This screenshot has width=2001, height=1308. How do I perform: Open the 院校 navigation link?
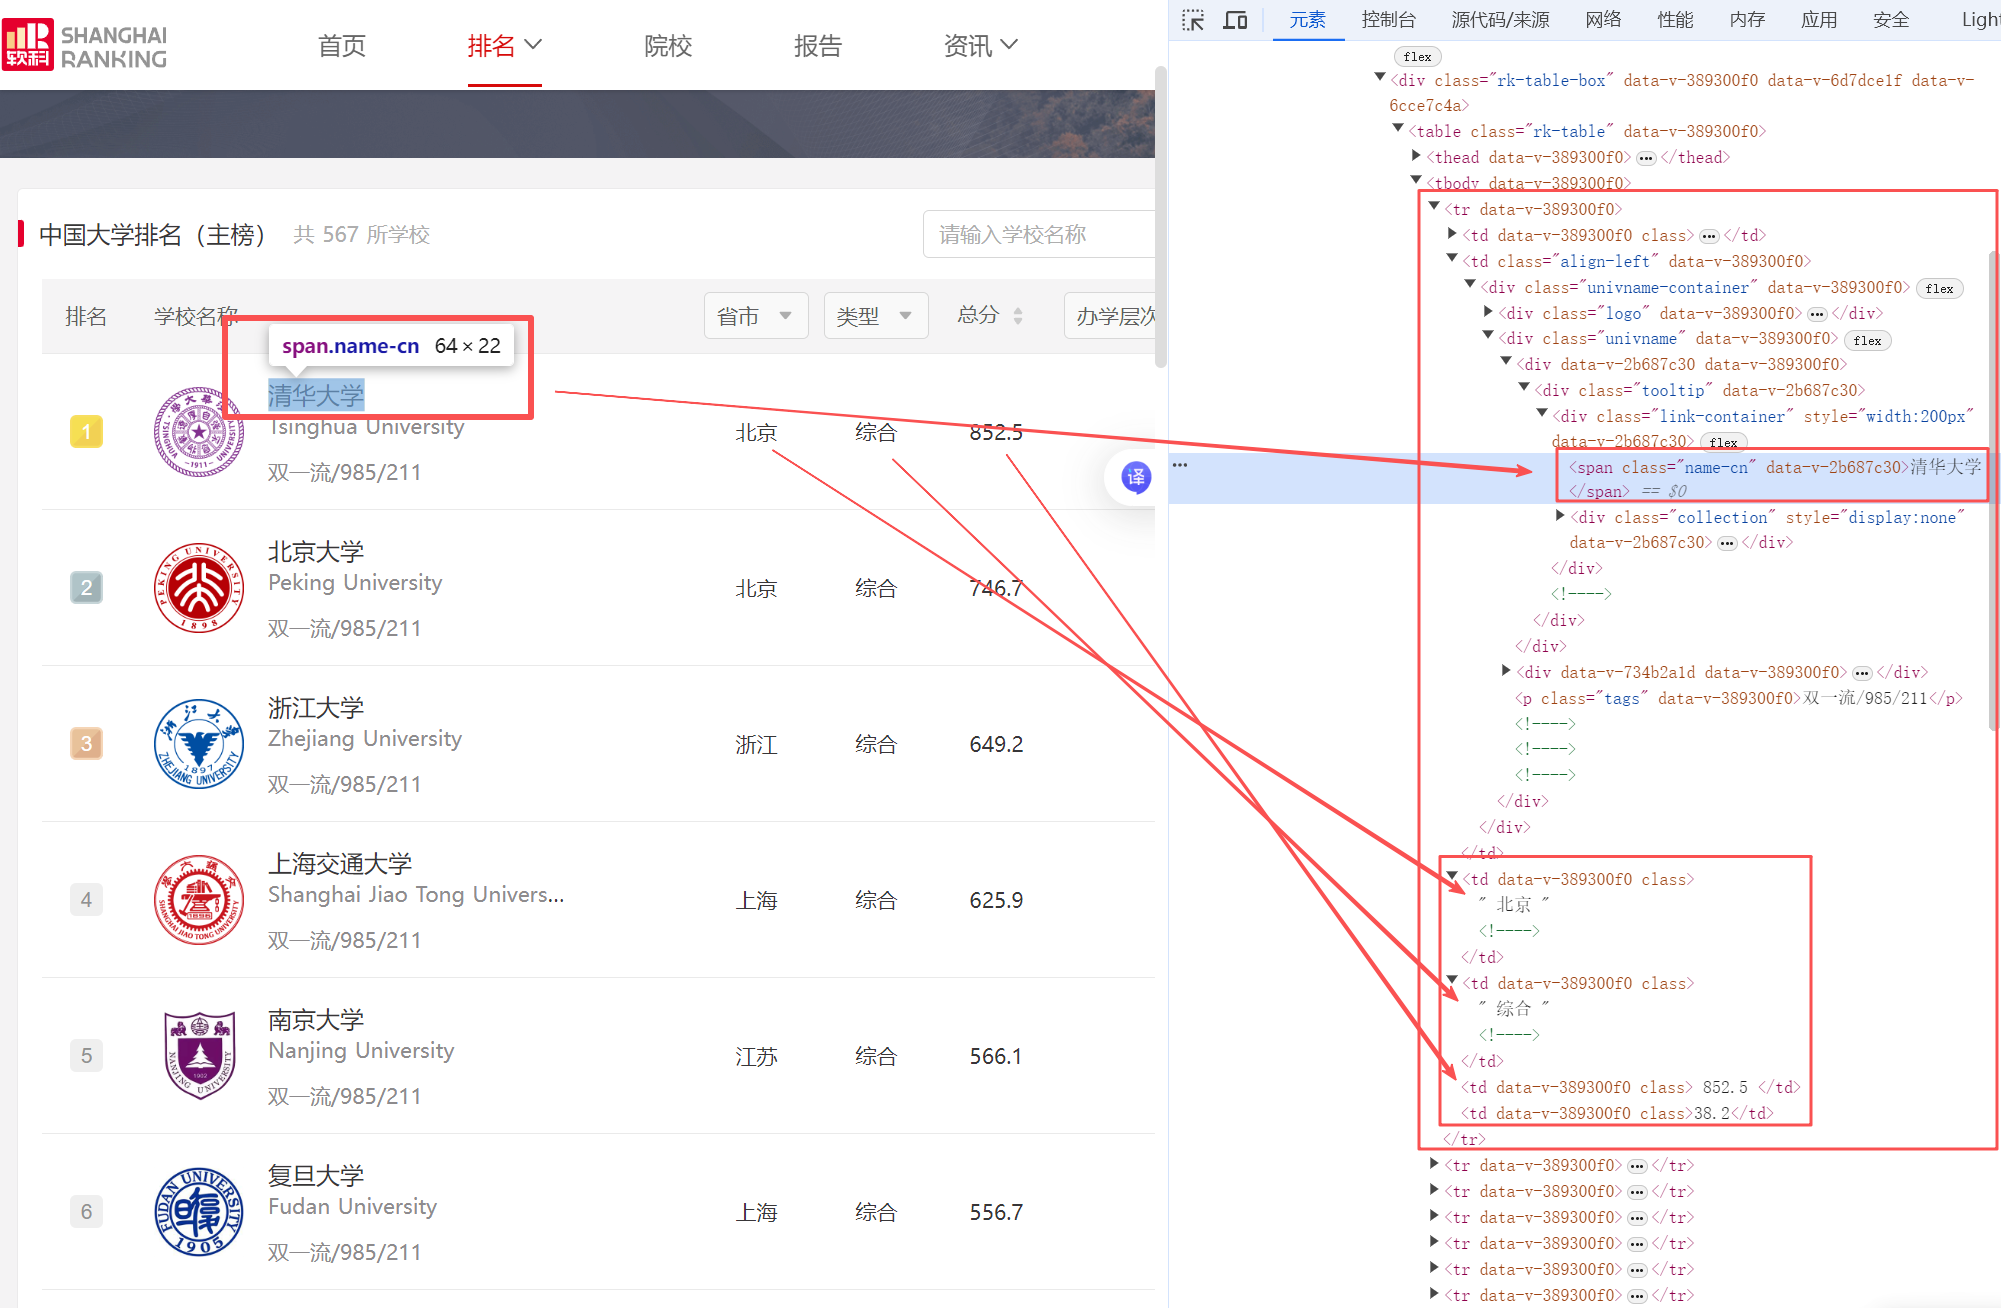pyautogui.click(x=668, y=45)
